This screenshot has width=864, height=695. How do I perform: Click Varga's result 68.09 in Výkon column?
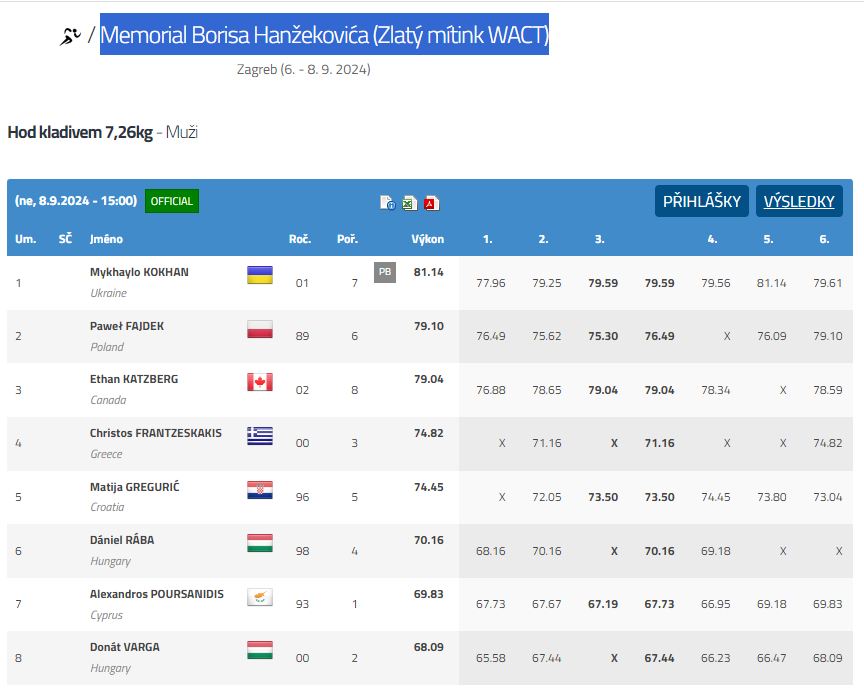pyautogui.click(x=429, y=647)
